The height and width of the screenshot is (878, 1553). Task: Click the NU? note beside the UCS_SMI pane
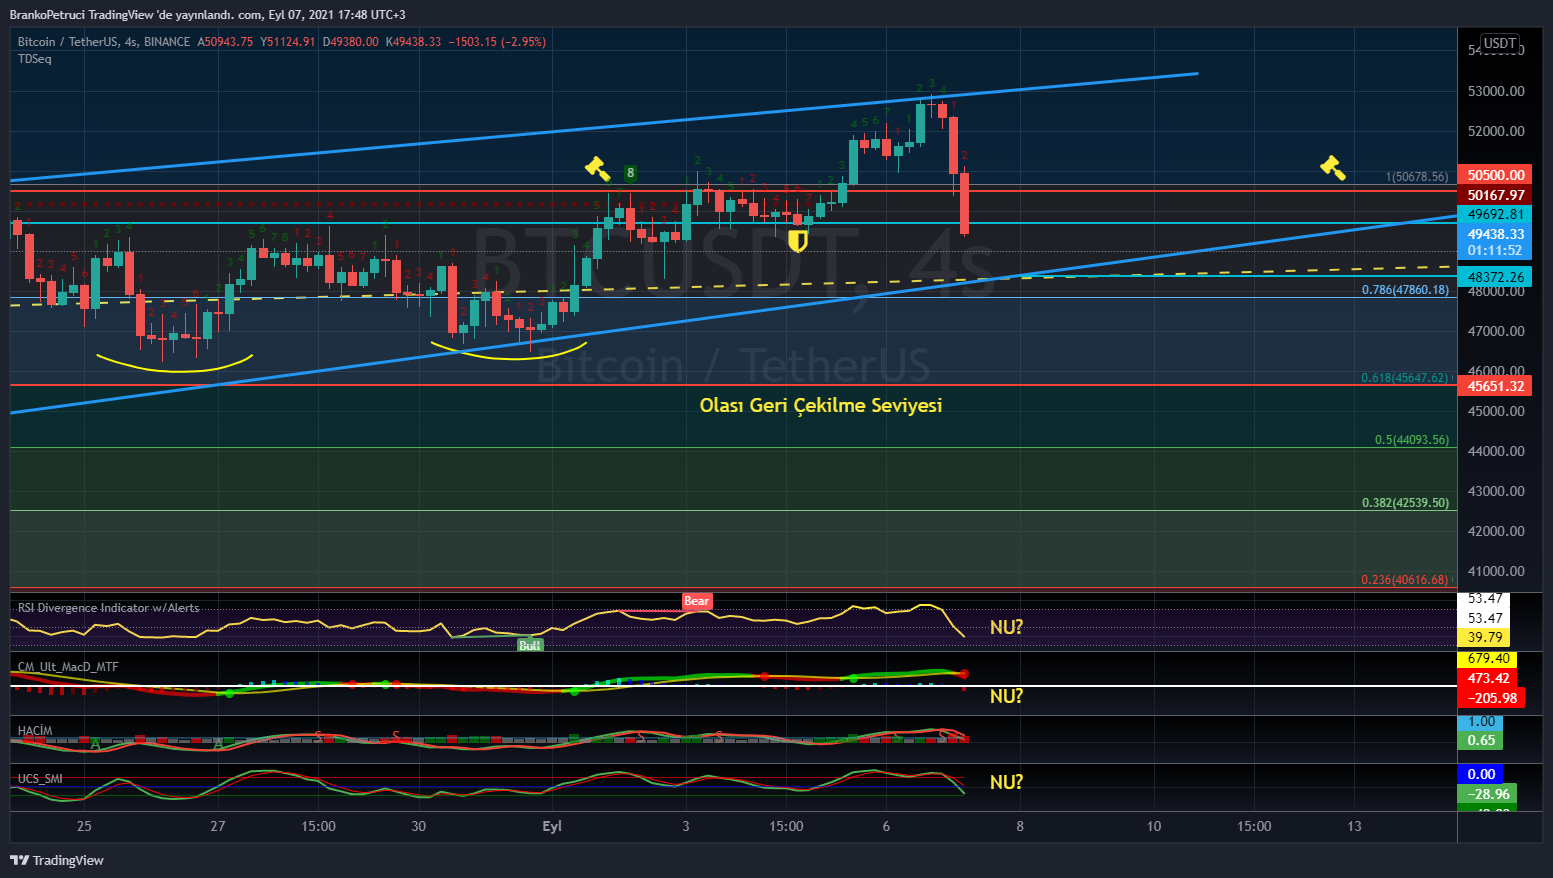tap(1006, 782)
